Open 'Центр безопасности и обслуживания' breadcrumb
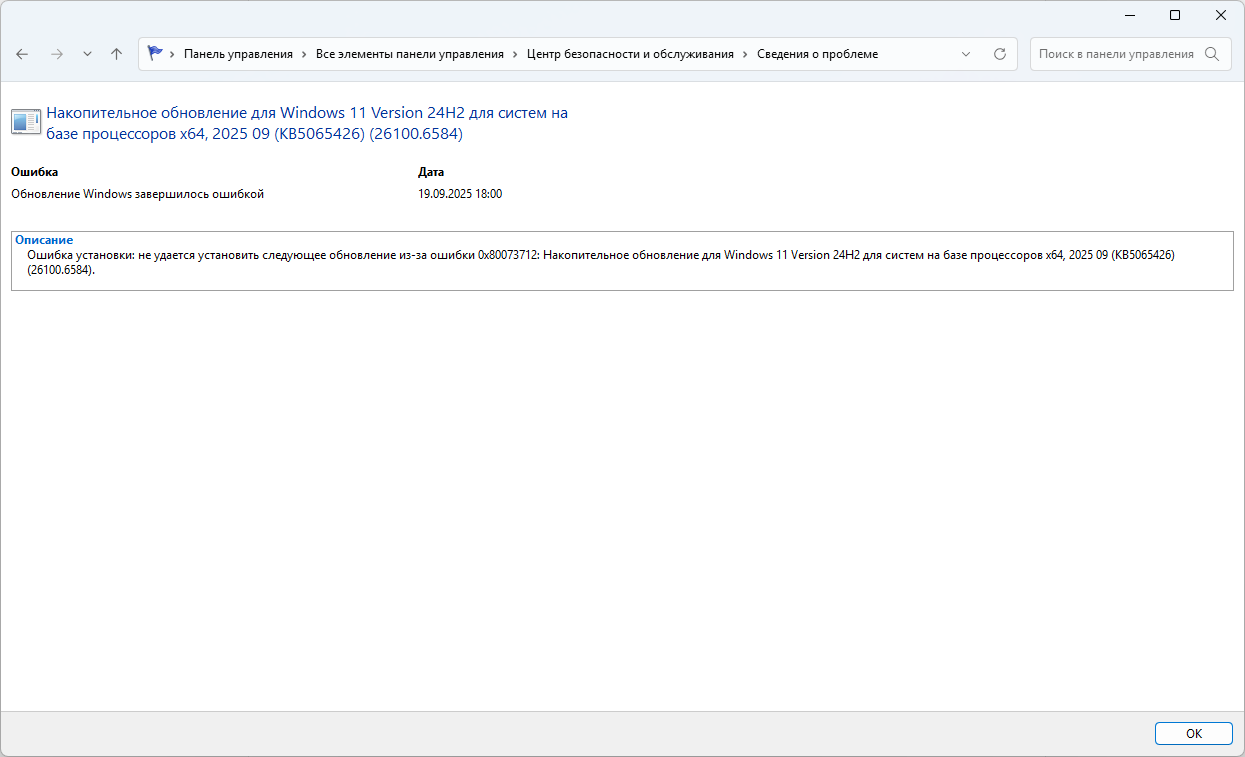 point(630,54)
